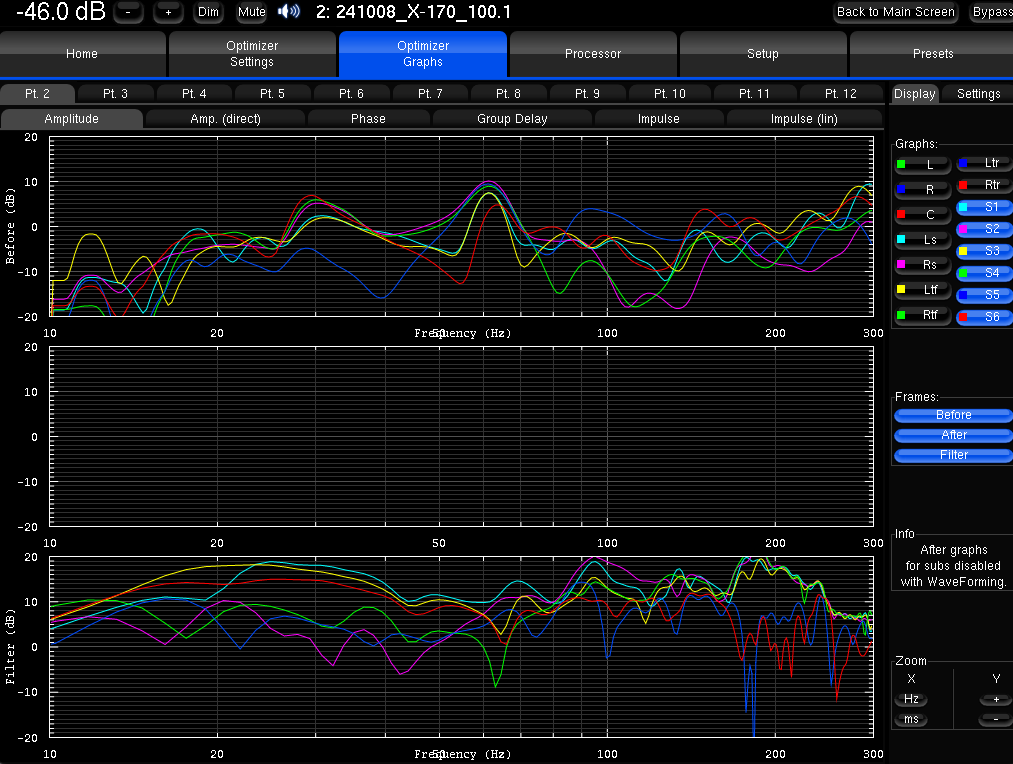Toggle S1 subwoofer graph visibility

point(984,207)
